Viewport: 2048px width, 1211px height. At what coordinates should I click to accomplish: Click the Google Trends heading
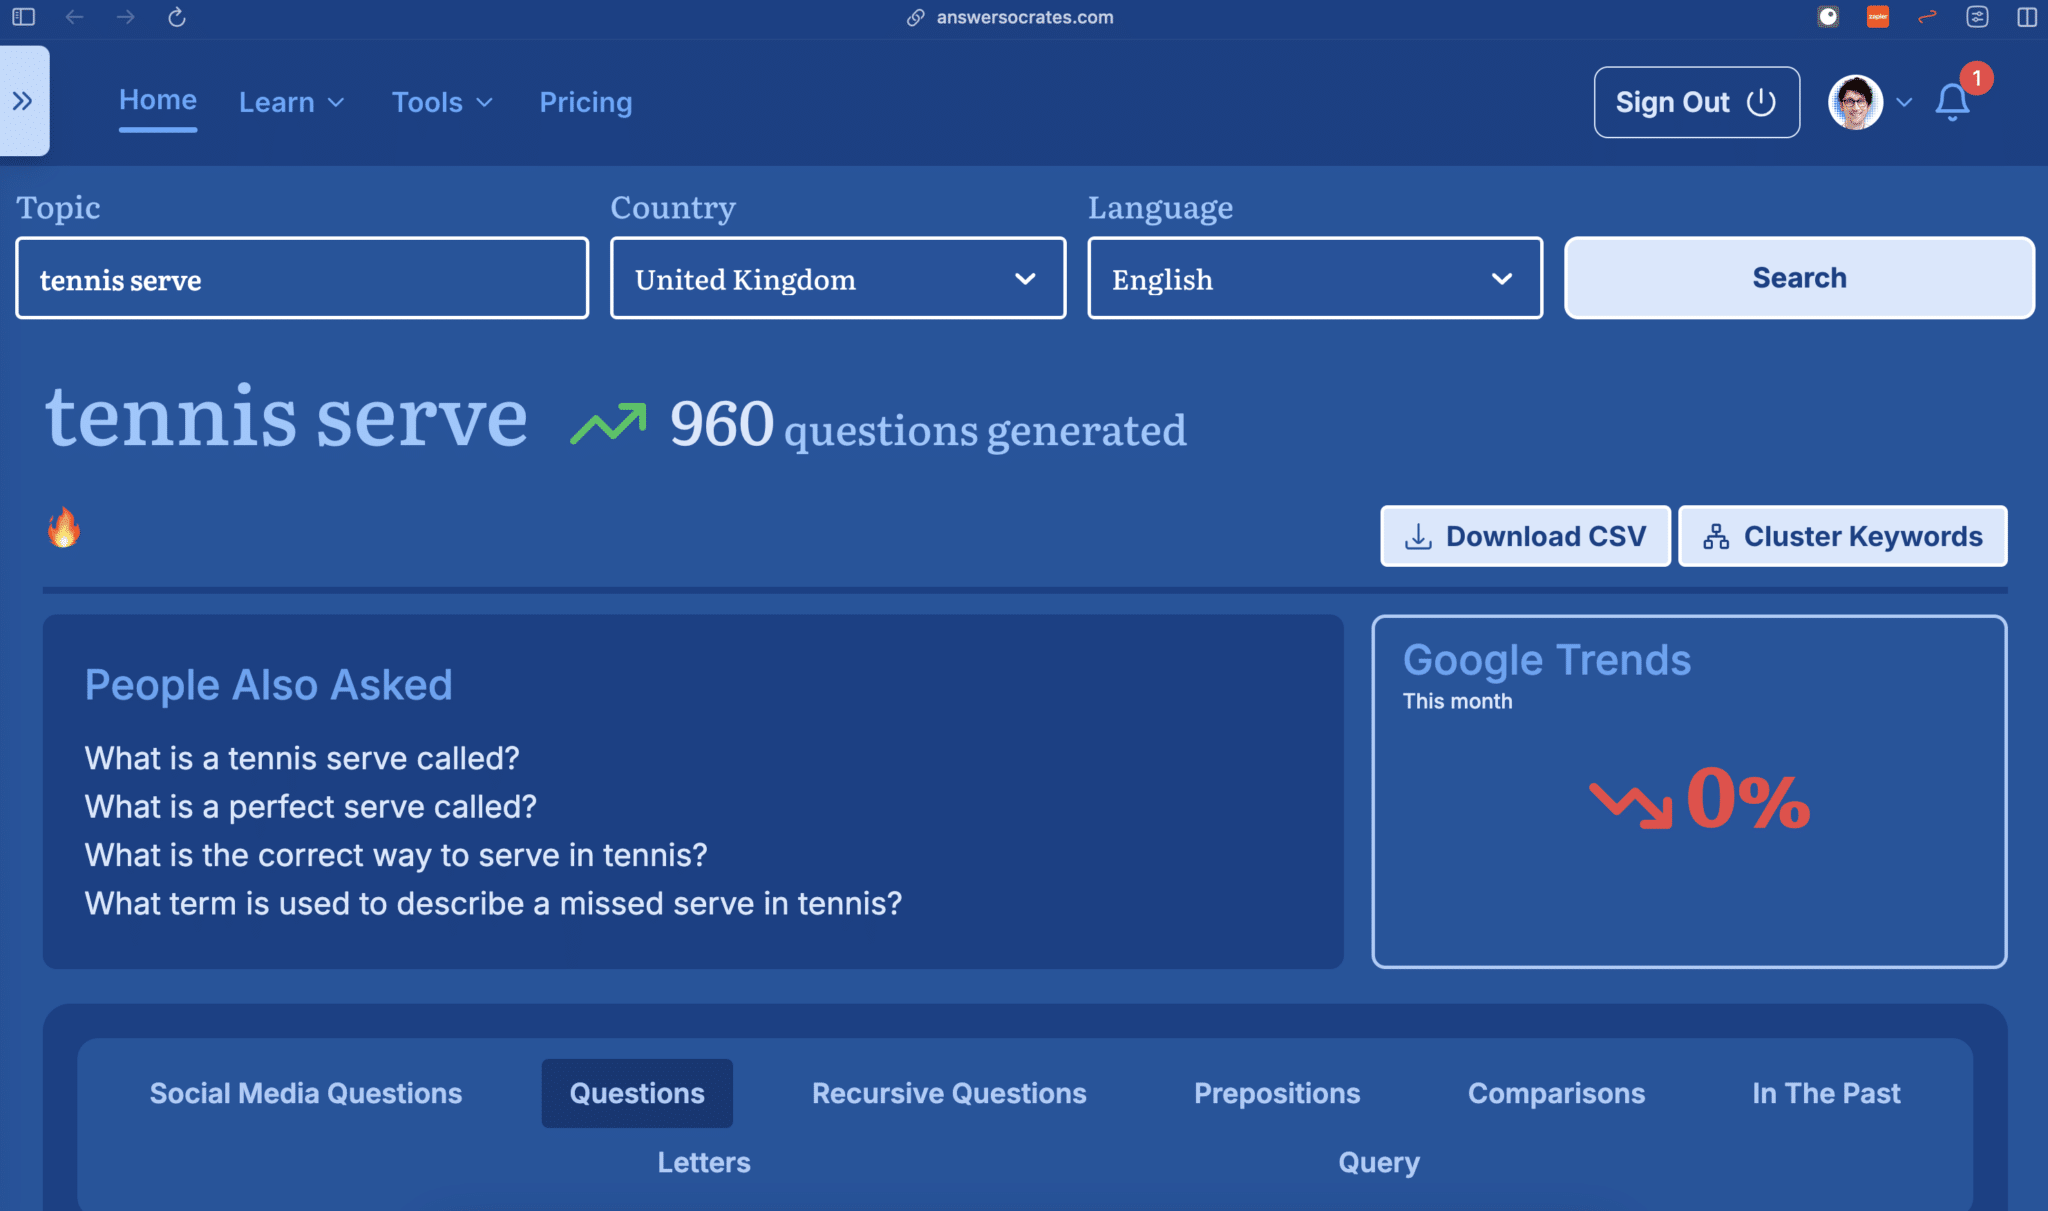click(1547, 661)
